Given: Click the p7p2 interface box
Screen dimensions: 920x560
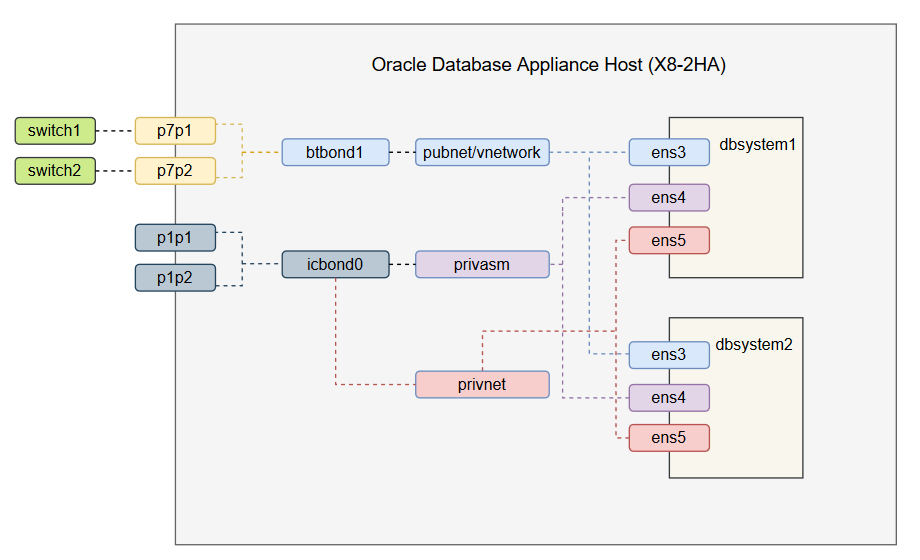Looking at the screenshot, I should coord(175,171).
